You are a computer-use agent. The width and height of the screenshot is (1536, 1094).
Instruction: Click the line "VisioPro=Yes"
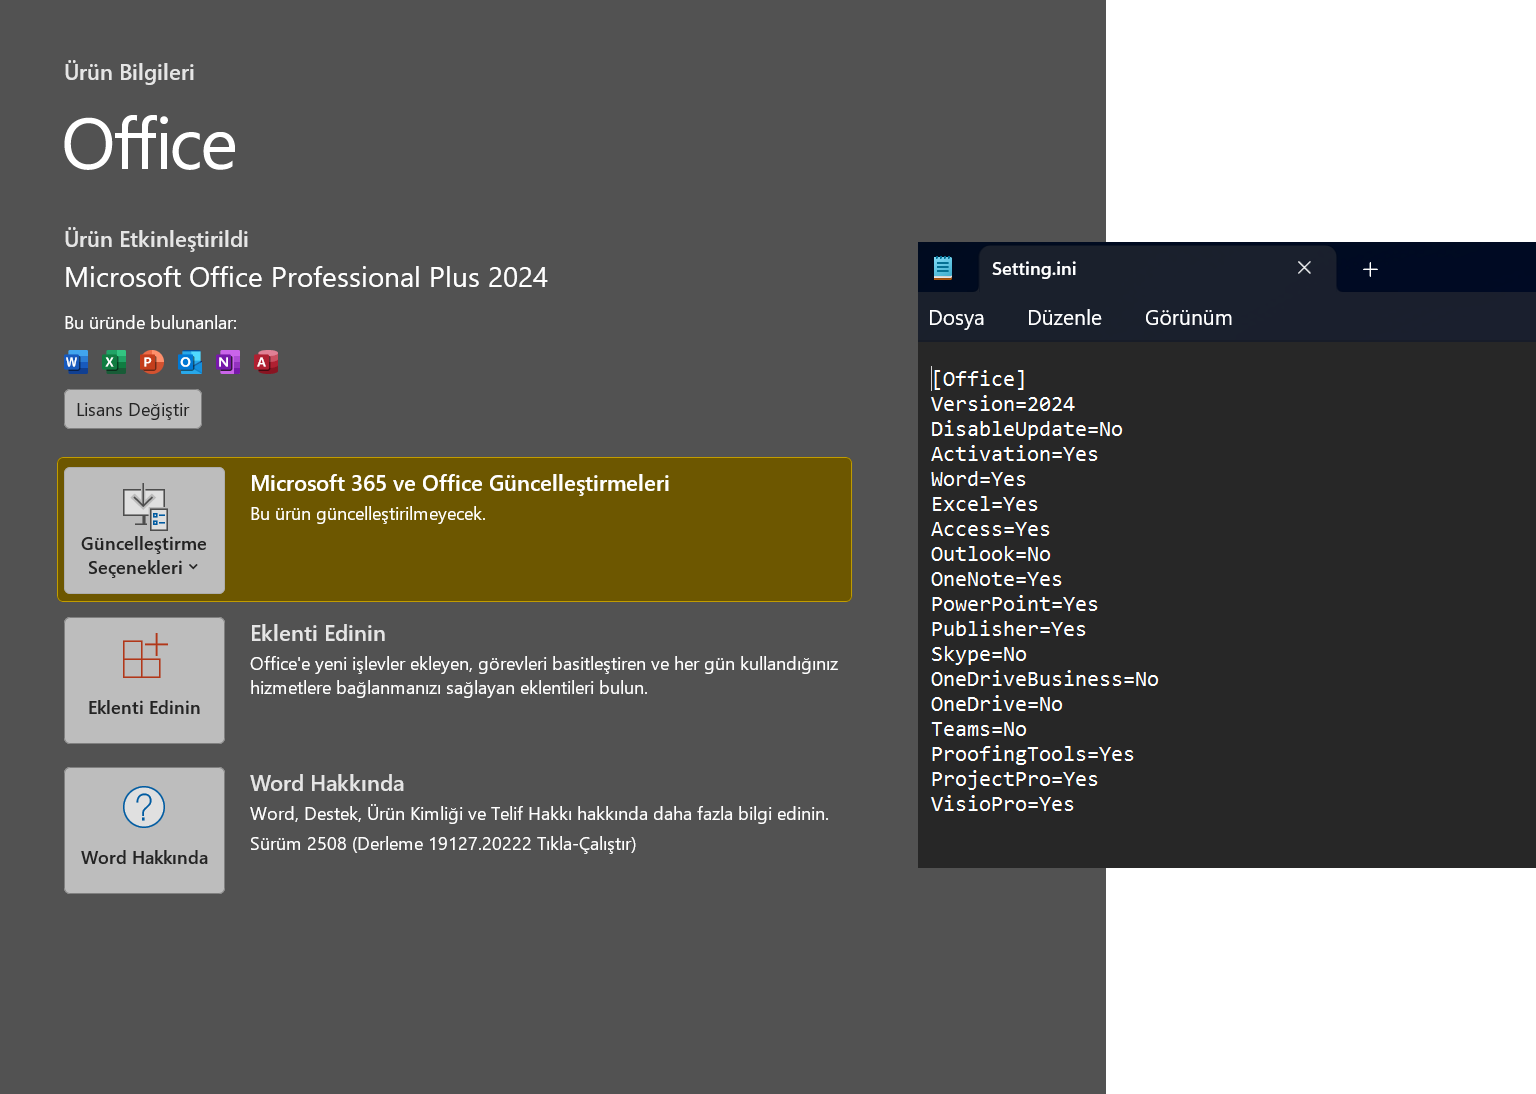1003,804
